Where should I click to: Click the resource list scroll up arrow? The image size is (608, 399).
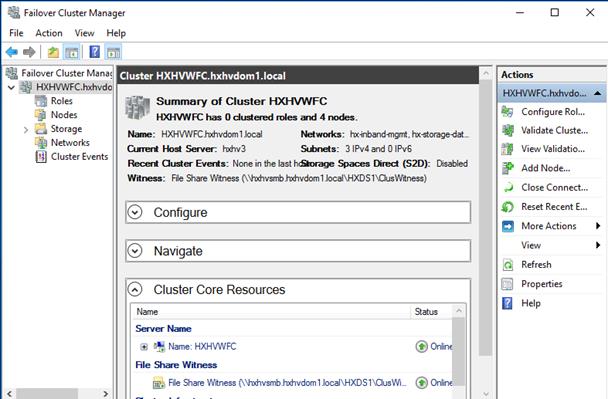pos(459,311)
